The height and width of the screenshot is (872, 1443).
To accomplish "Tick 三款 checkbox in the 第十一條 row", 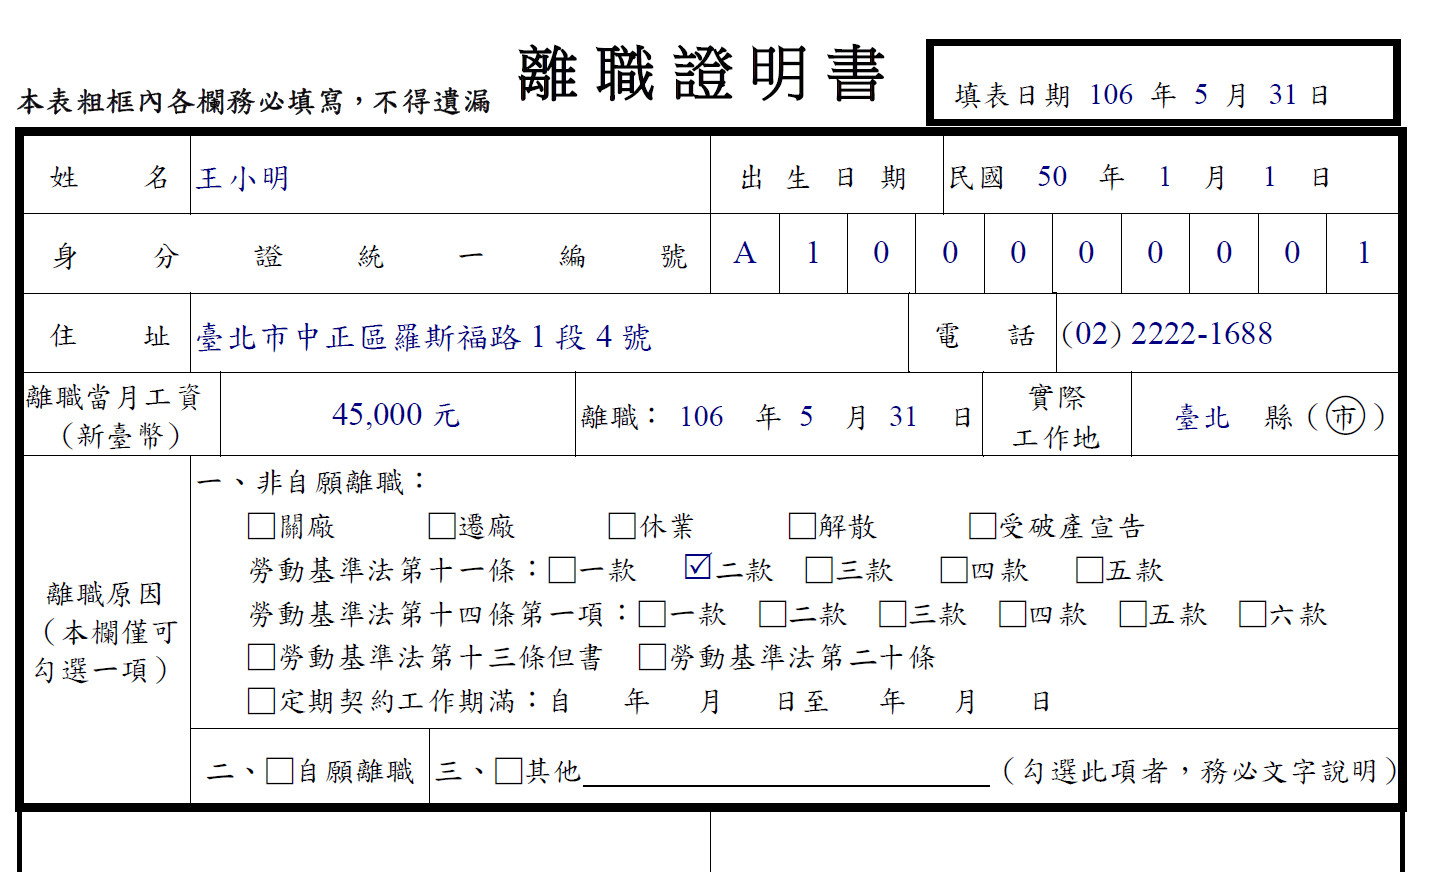I will [x=818, y=570].
